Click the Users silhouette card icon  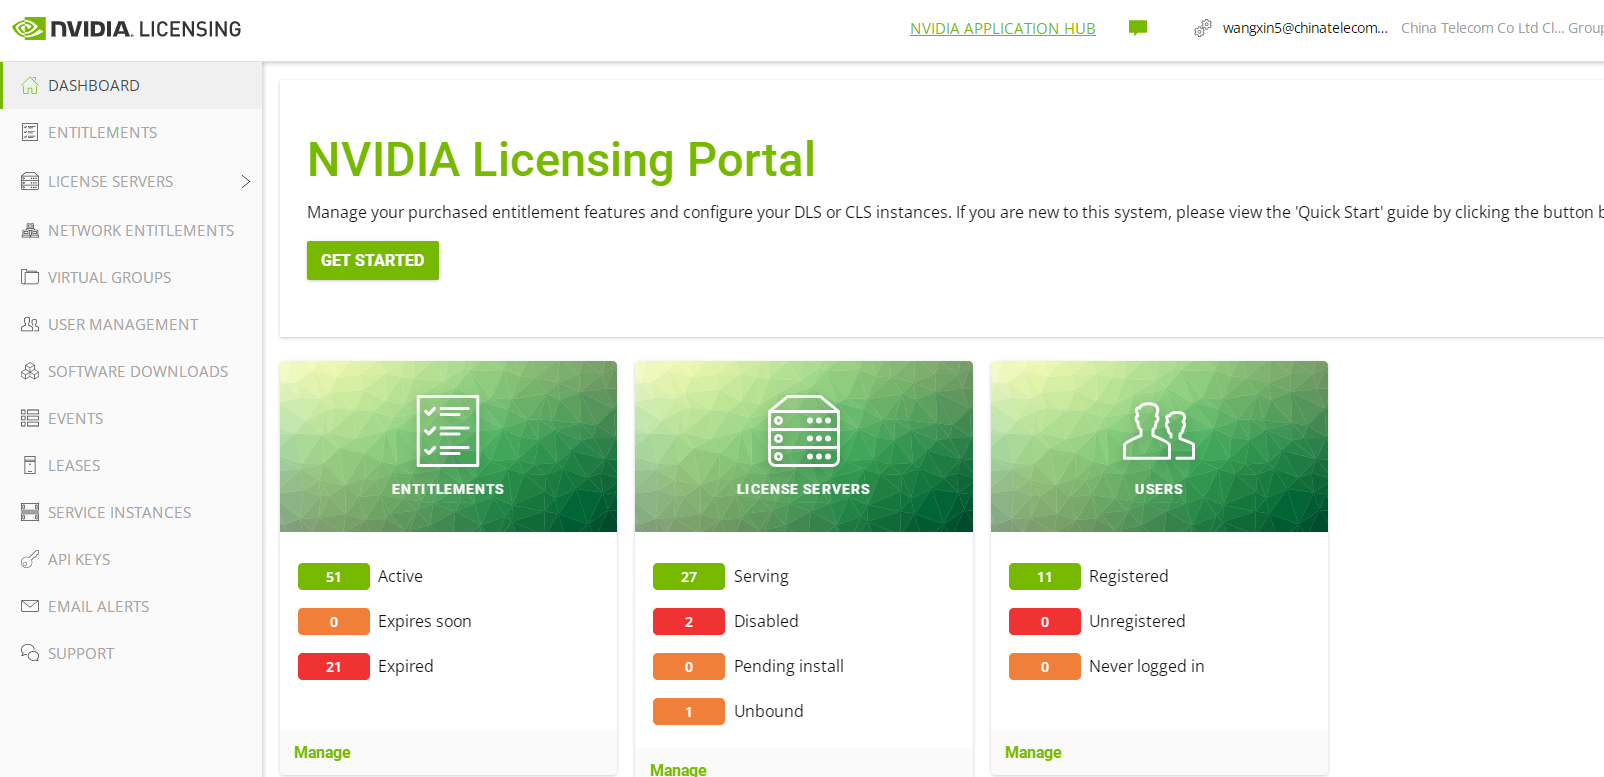(1158, 431)
